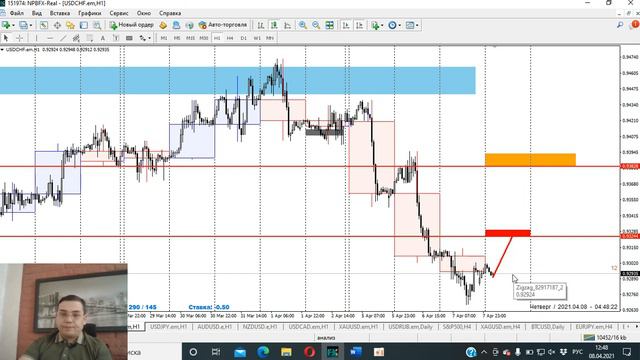Click the signals globe icon
The height and width of the screenshot is (360, 640).
tap(189, 25)
